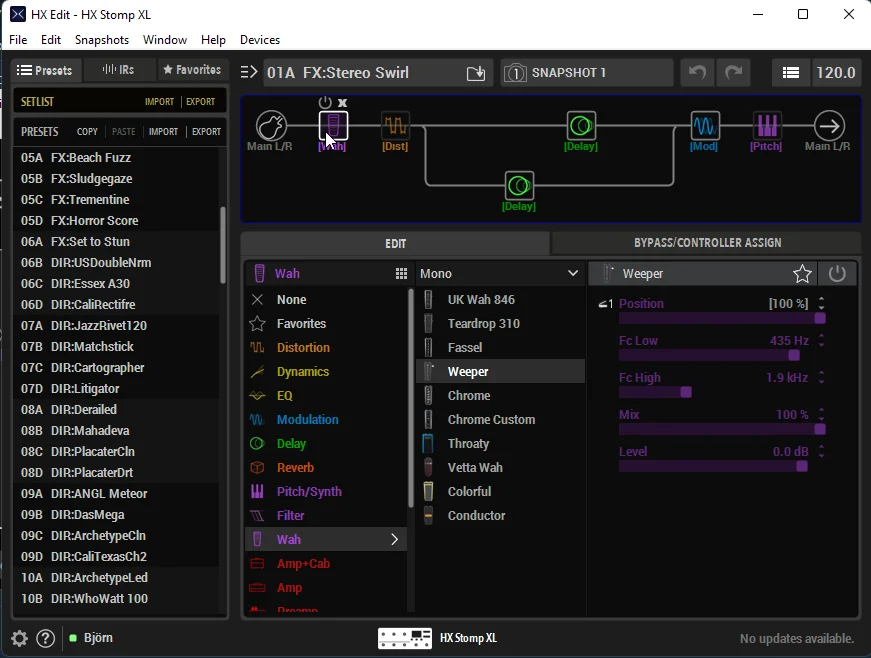This screenshot has width=871, height=658.
Task: Step the Position value arrows
Action: (x=822, y=303)
